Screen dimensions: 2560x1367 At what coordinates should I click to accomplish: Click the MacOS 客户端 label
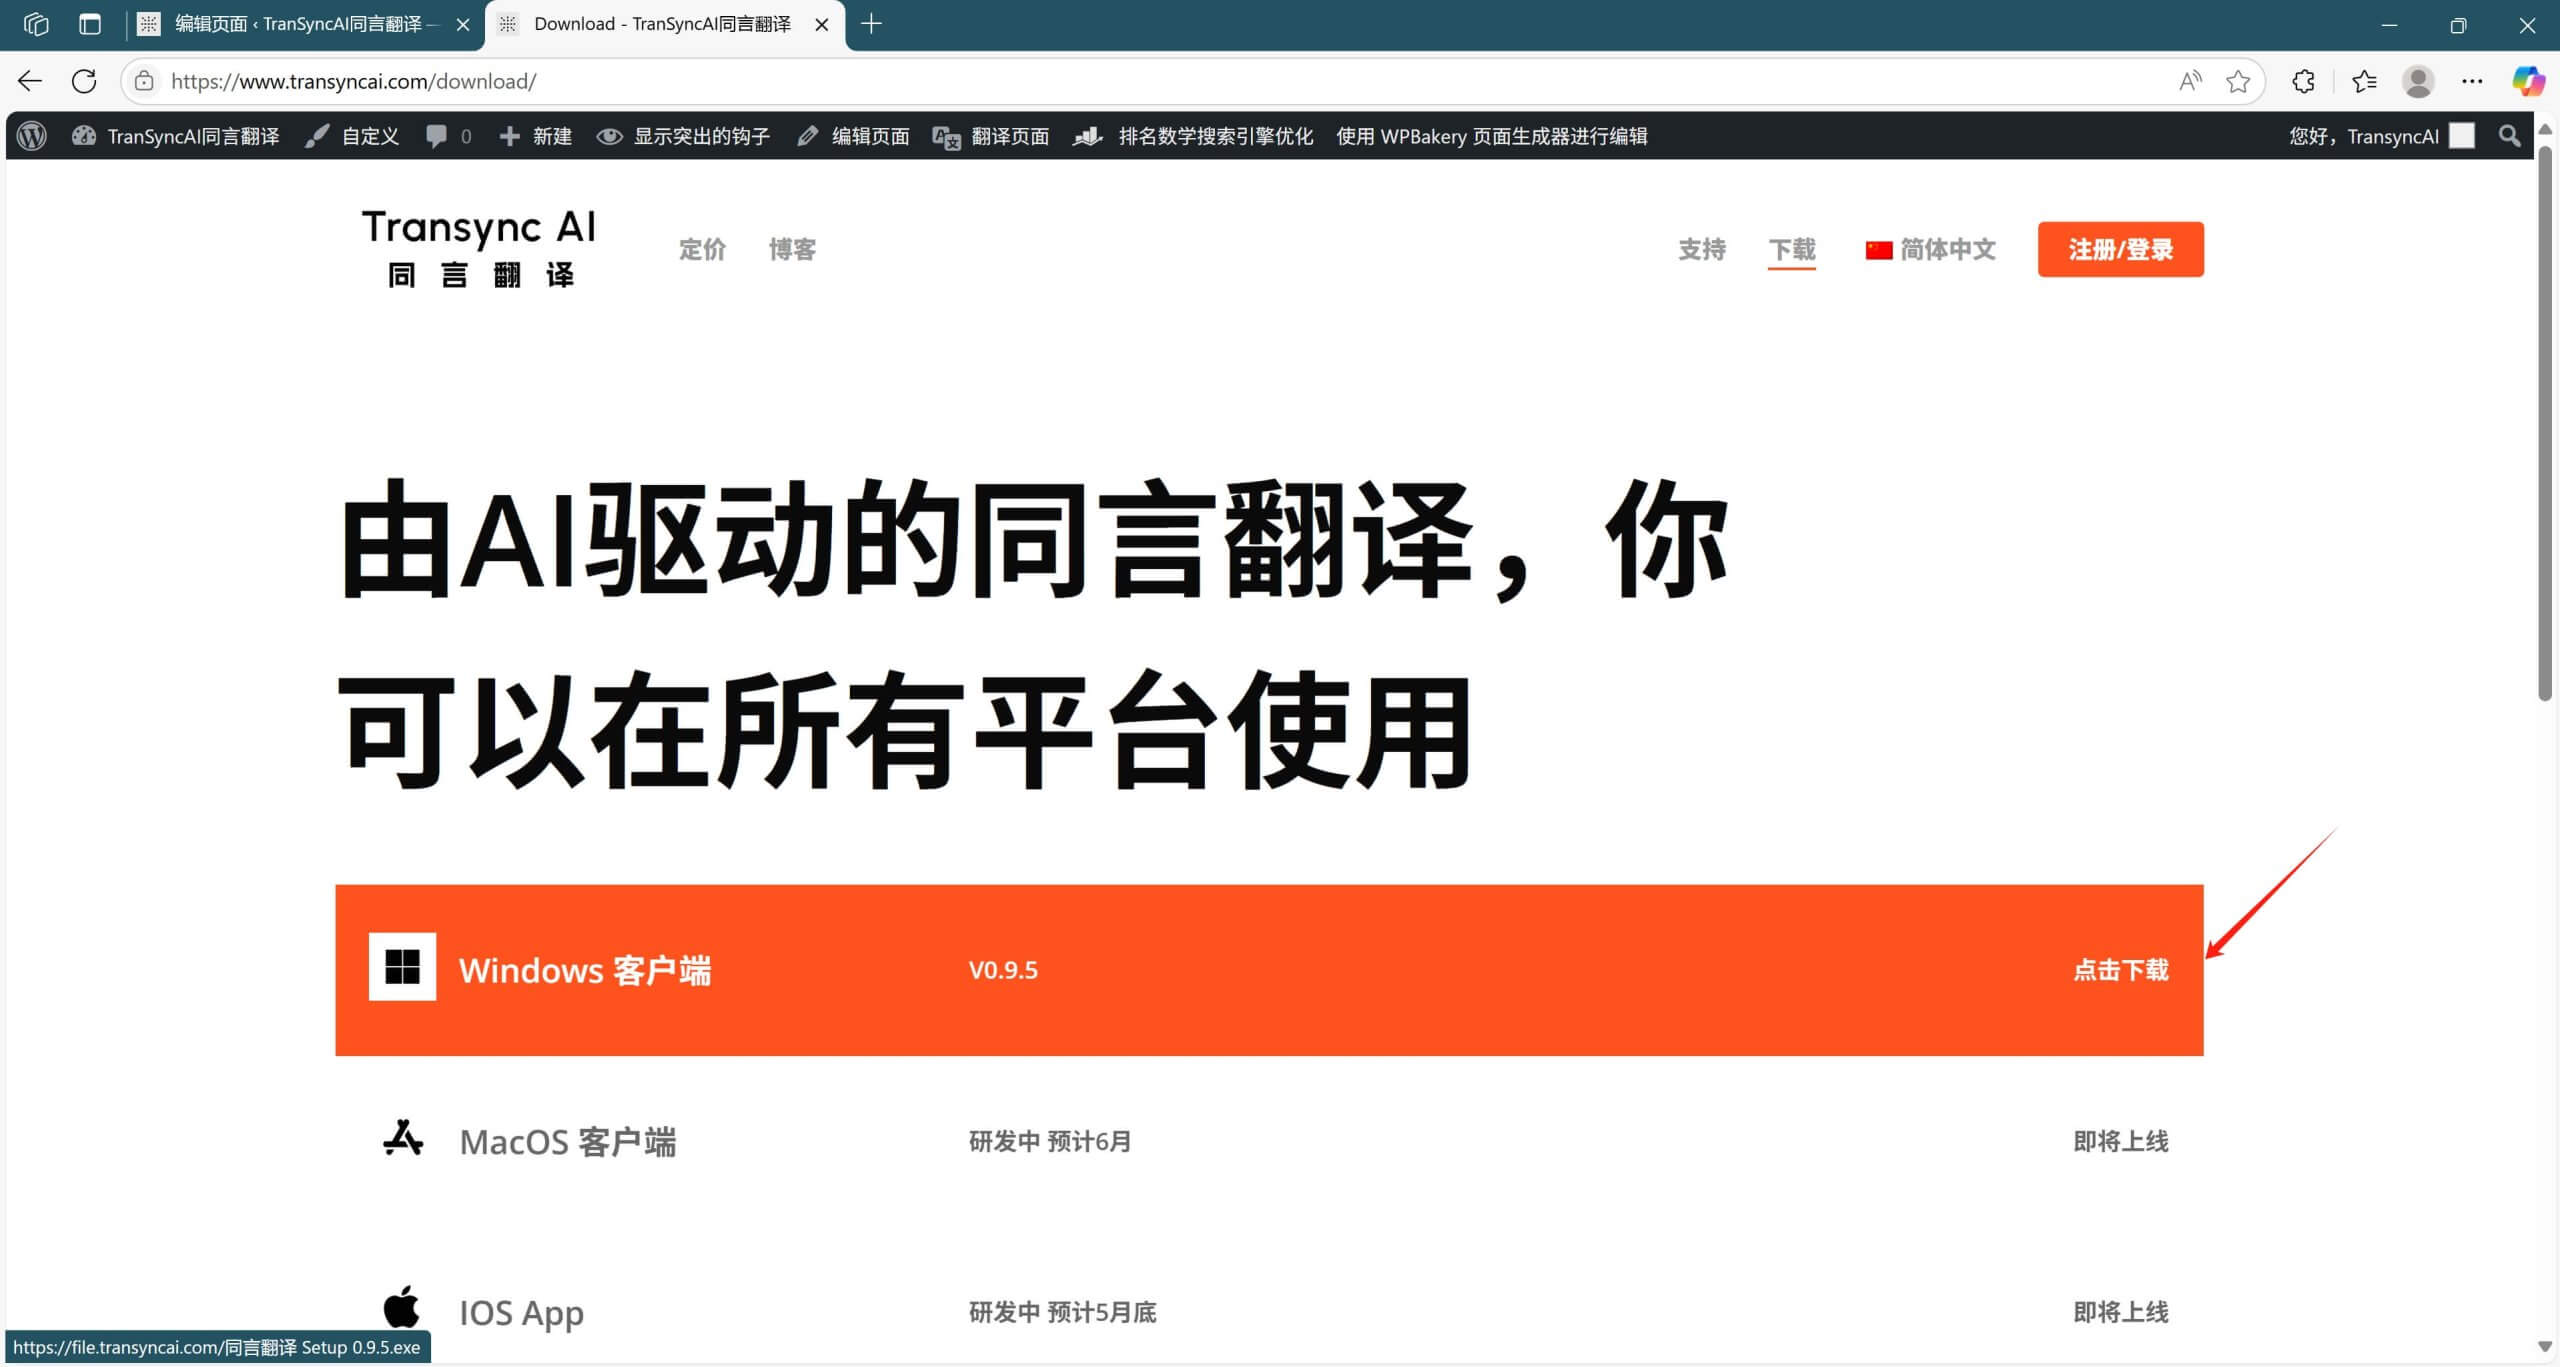coord(568,1141)
